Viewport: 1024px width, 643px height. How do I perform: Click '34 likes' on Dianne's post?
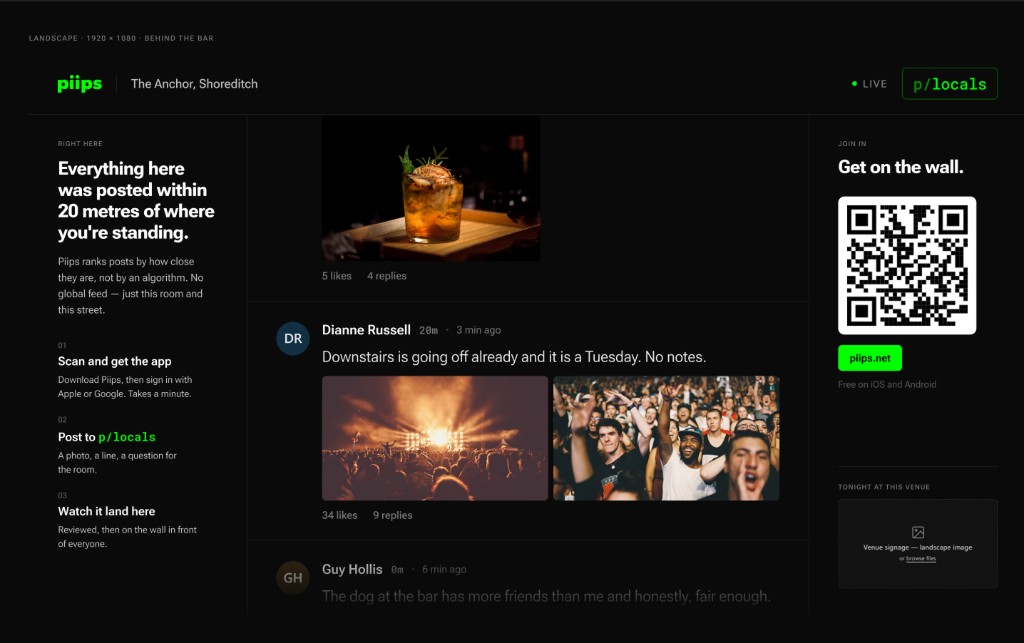pos(340,515)
